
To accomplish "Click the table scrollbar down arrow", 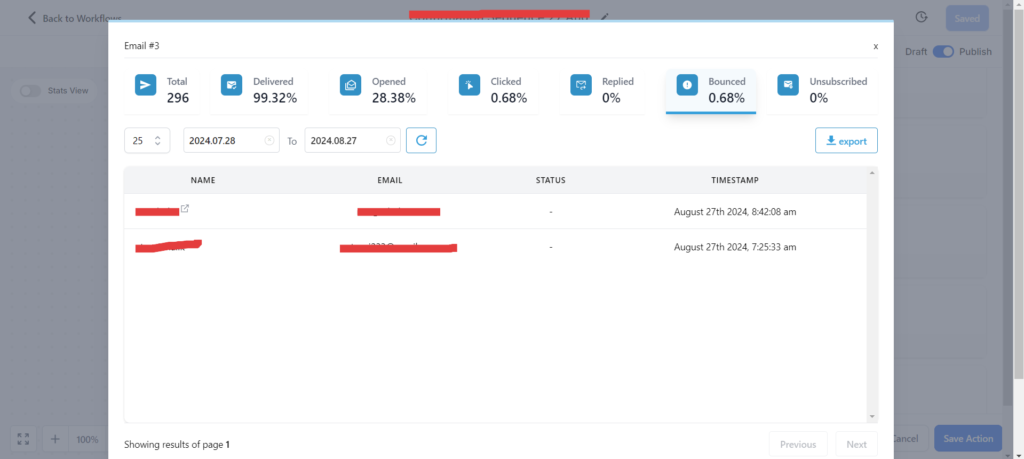I will [872, 416].
